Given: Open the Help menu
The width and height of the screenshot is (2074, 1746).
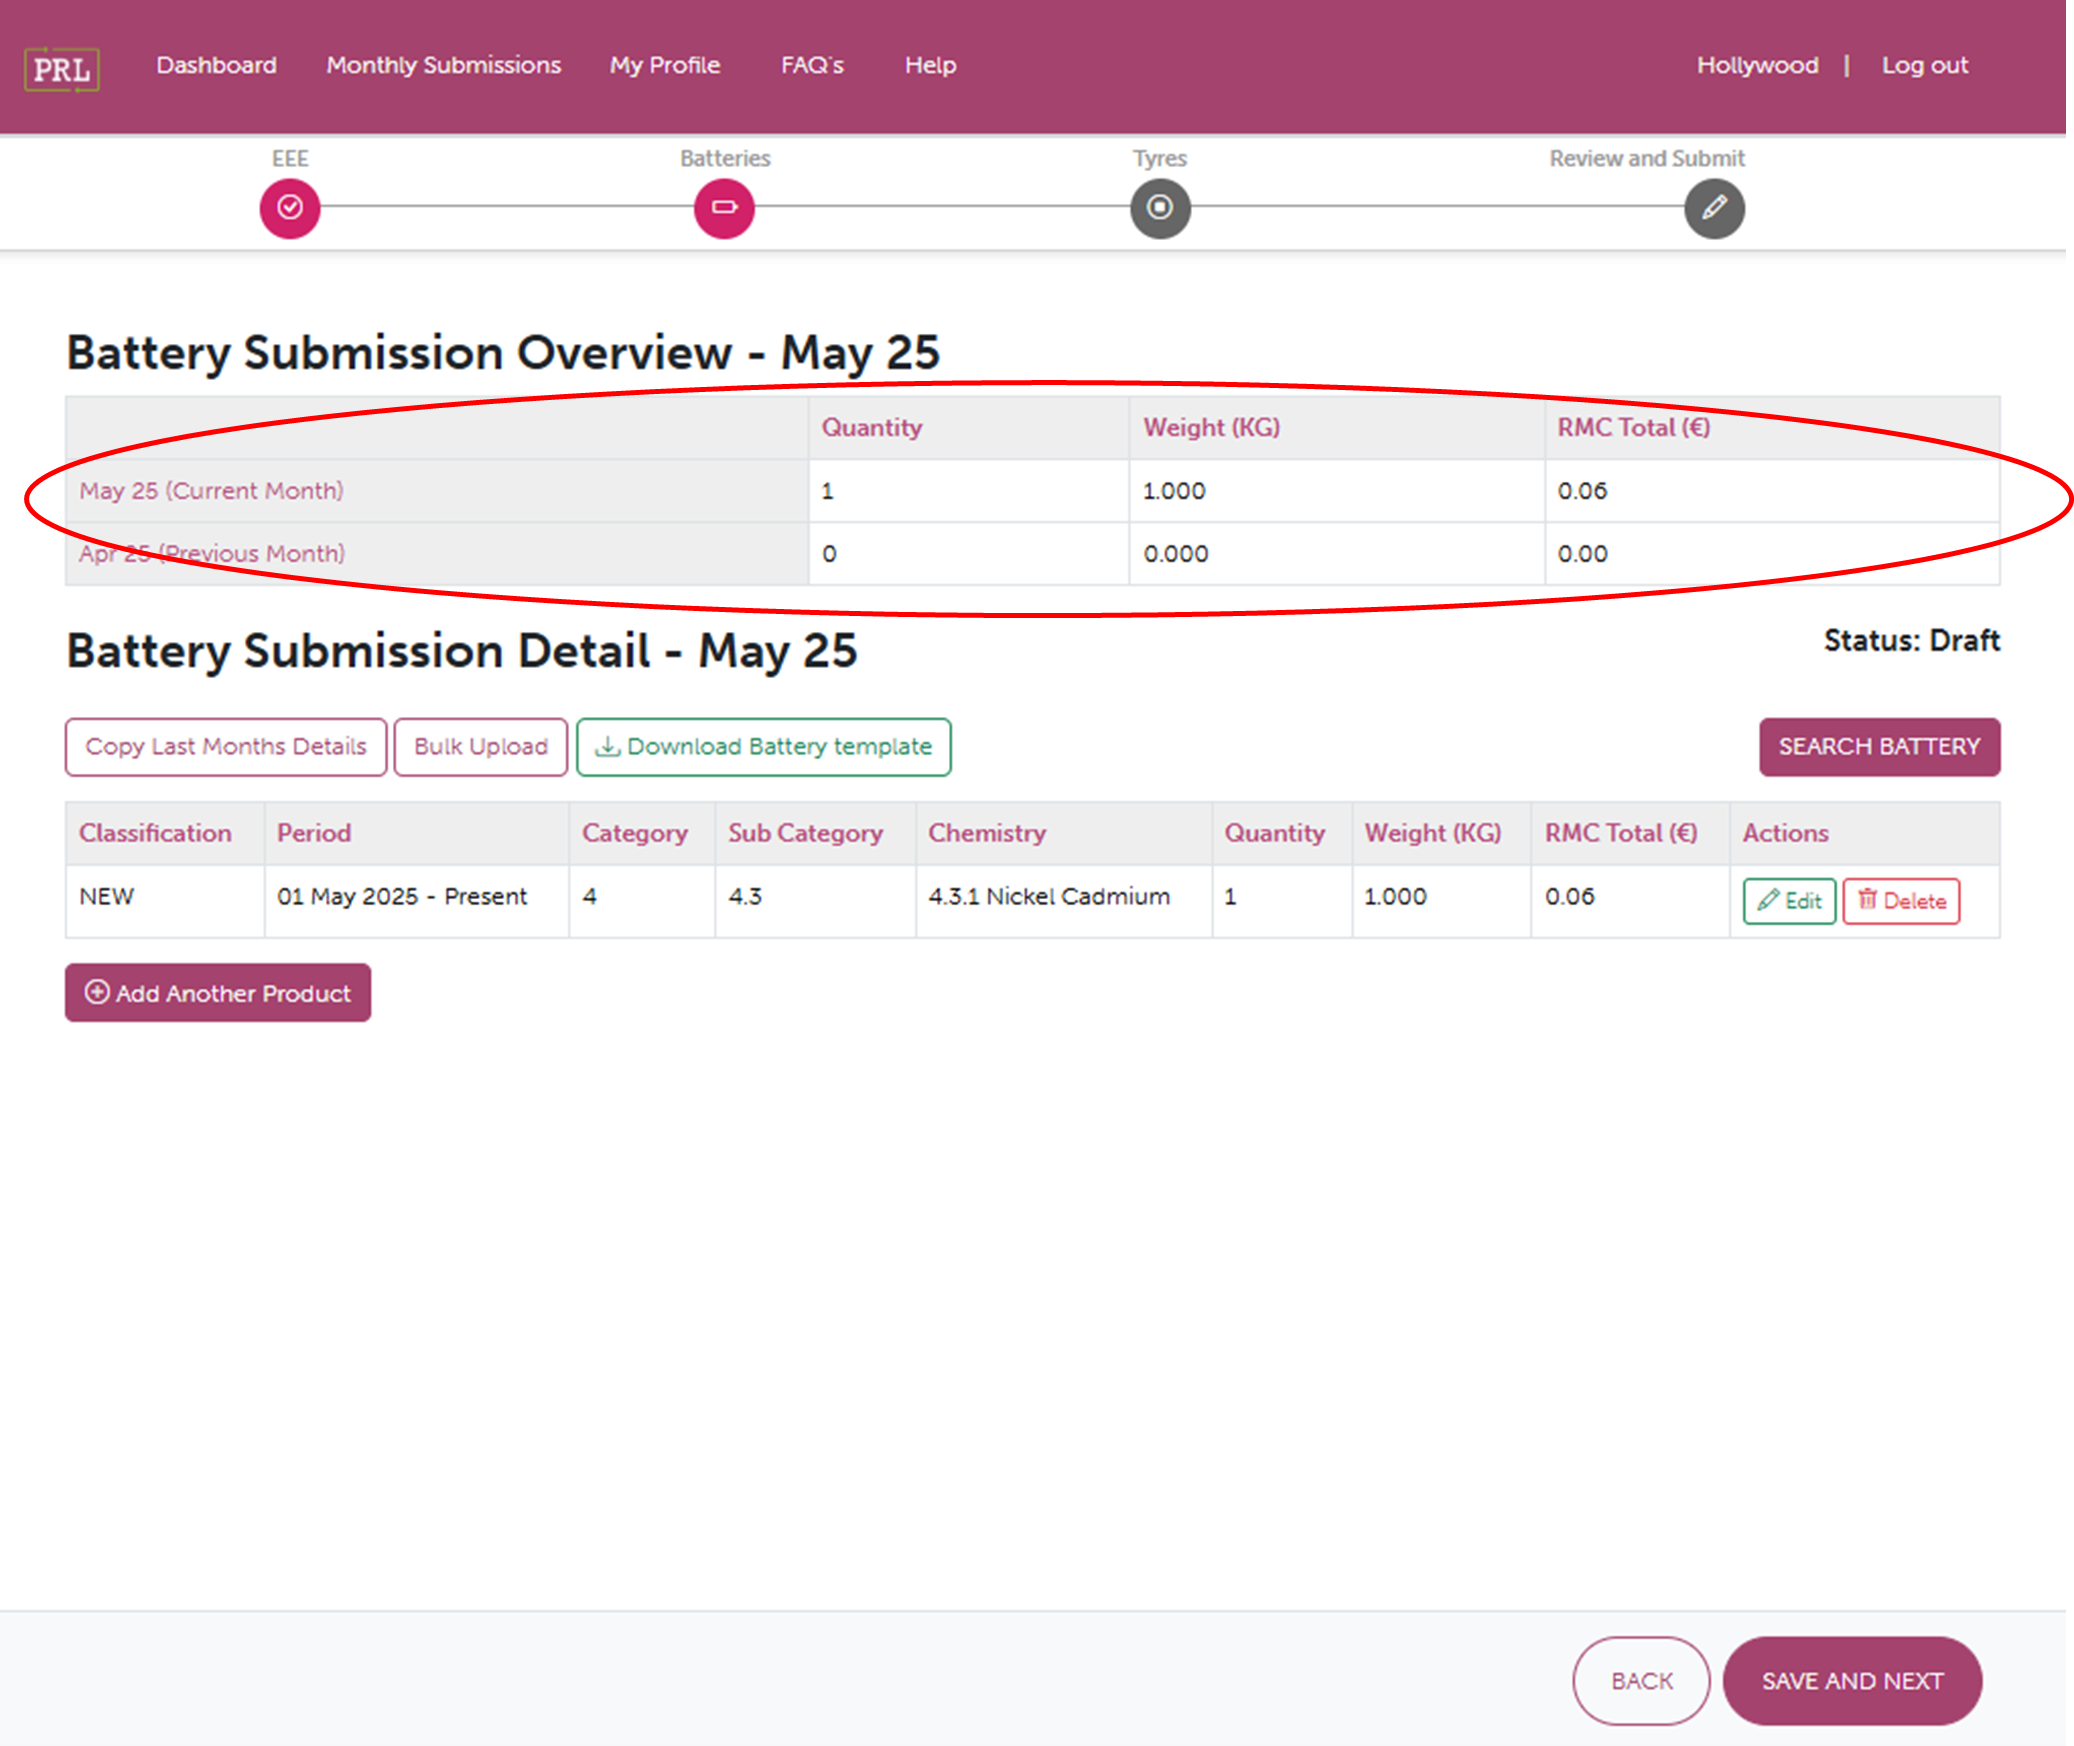Looking at the screenshot, I should [929, 65].
